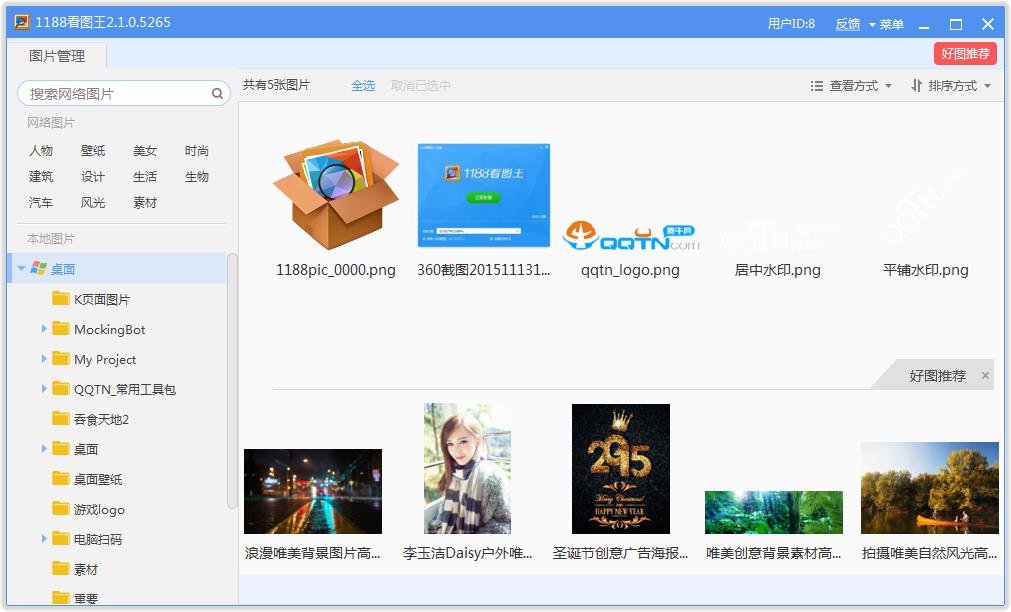Image resolution: width=1011 pixels, height=612 pixels.
Task: Click the 全选 select all link
Action: tap(363, 86)
